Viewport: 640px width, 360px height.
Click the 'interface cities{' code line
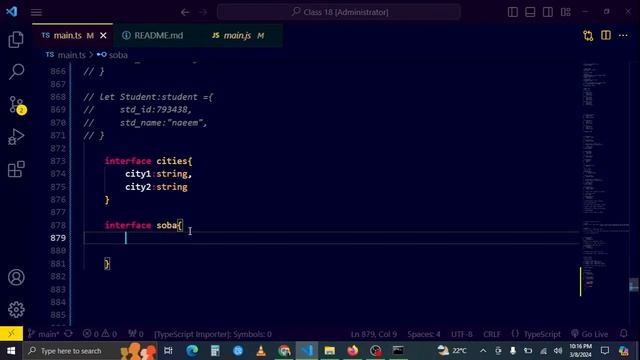(x=148, y=161)
